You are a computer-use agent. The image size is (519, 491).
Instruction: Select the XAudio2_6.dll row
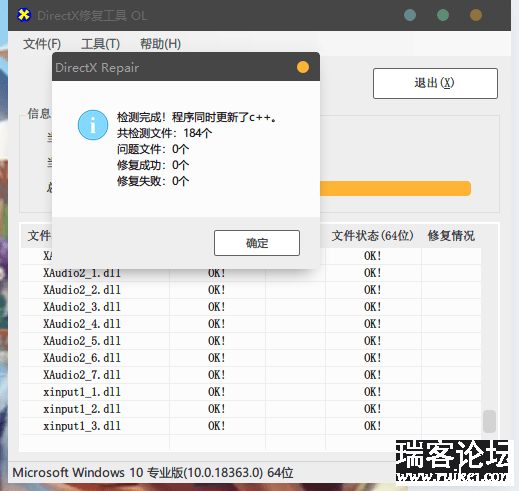pos(251,358)
